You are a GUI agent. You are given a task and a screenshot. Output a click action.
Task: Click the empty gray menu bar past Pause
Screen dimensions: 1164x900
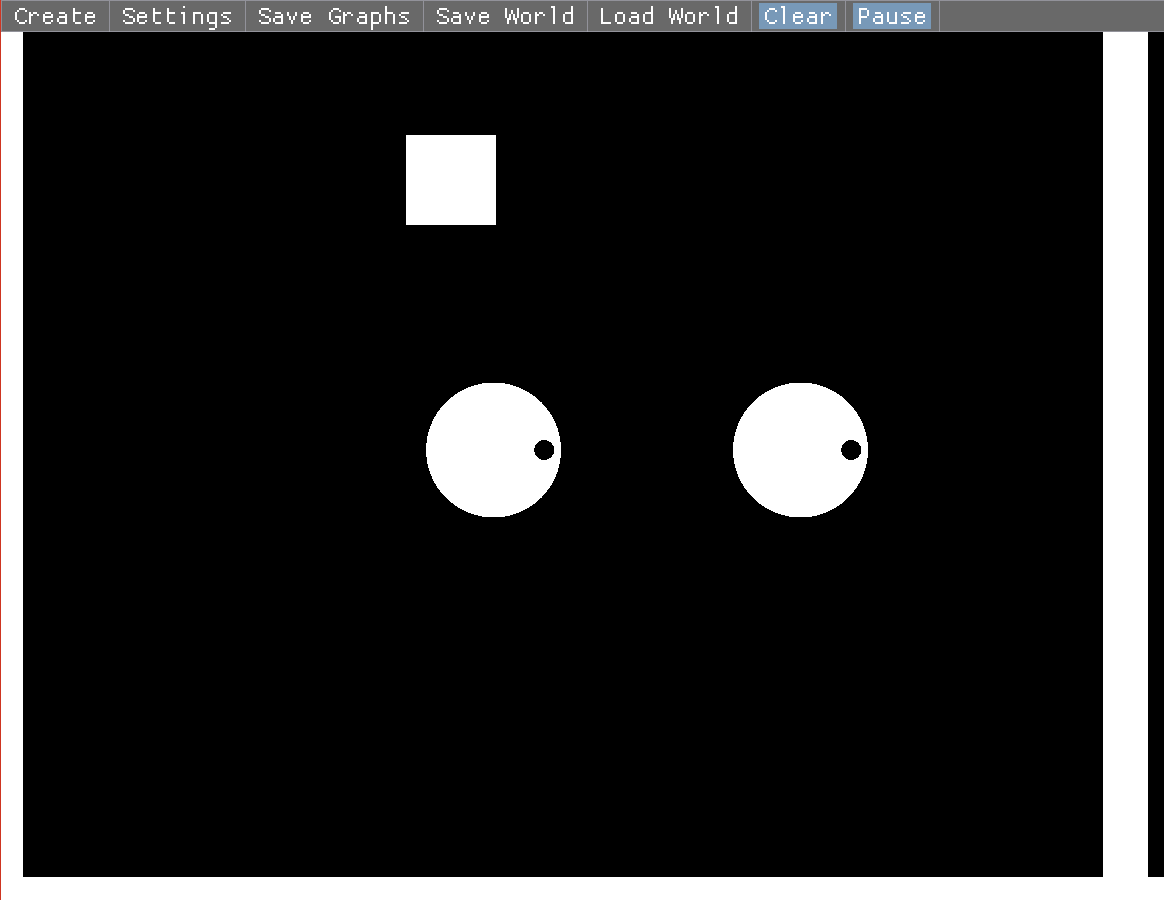pyautogui.click(x=1050, y=16)
